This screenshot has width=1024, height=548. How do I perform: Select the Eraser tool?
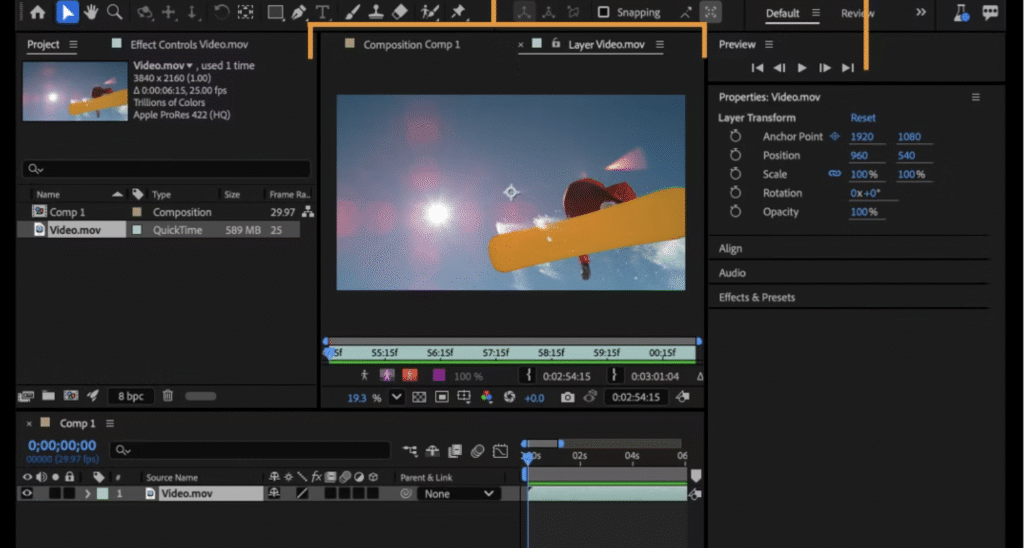click(x=400, y=12)
